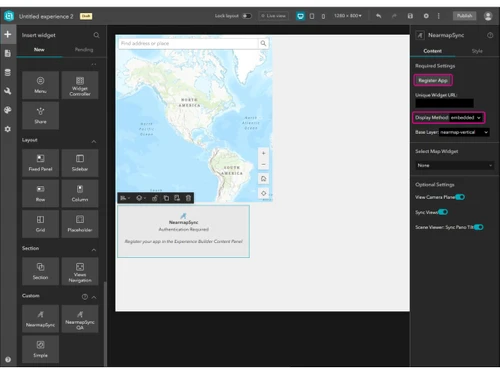Image resolution: width=500 pixels, height=375 pixels.
Task: Toggle Scene Viewer Sync Pano Tilt switch
Action: pyautogui.click(x=479, y=227)
